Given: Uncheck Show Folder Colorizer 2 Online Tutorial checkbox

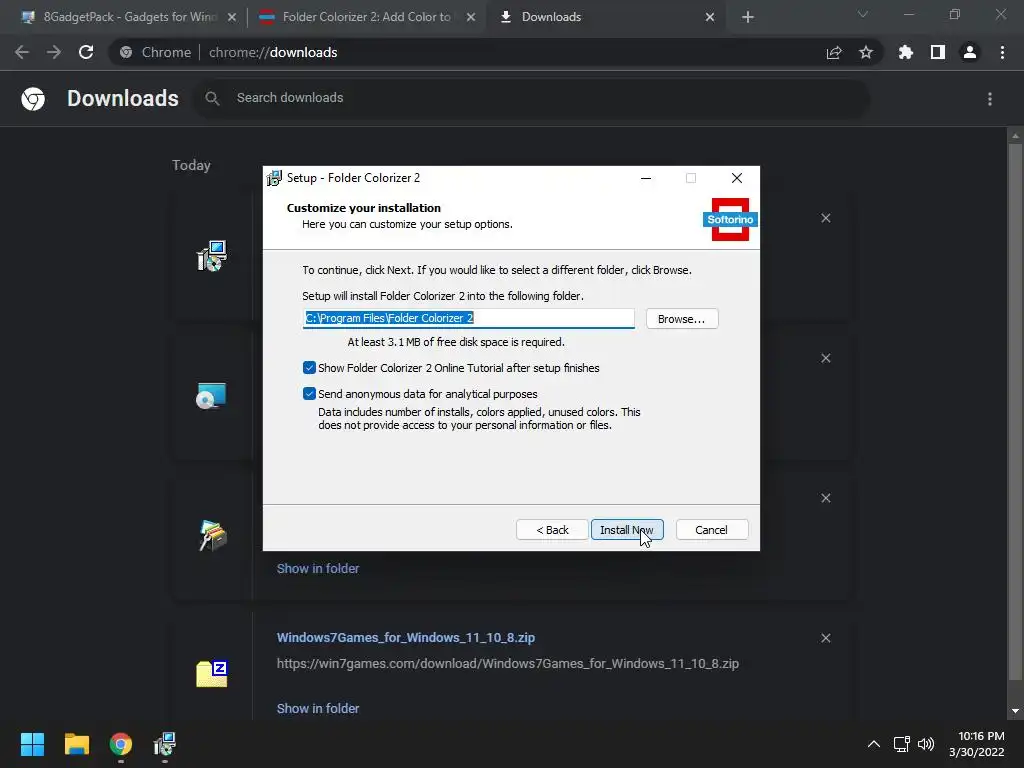Looking at the screenshot, I should click(x=310, y=368).
